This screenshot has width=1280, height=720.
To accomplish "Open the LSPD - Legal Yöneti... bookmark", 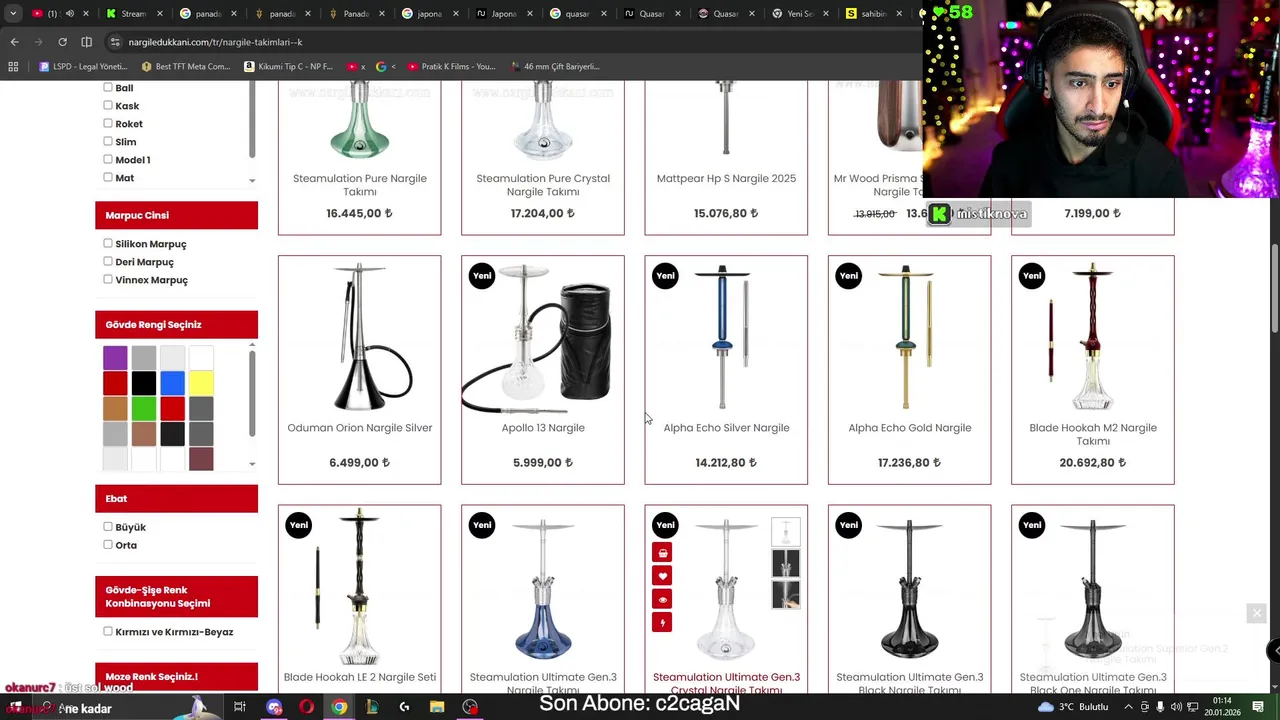I will tap(84, 66).
